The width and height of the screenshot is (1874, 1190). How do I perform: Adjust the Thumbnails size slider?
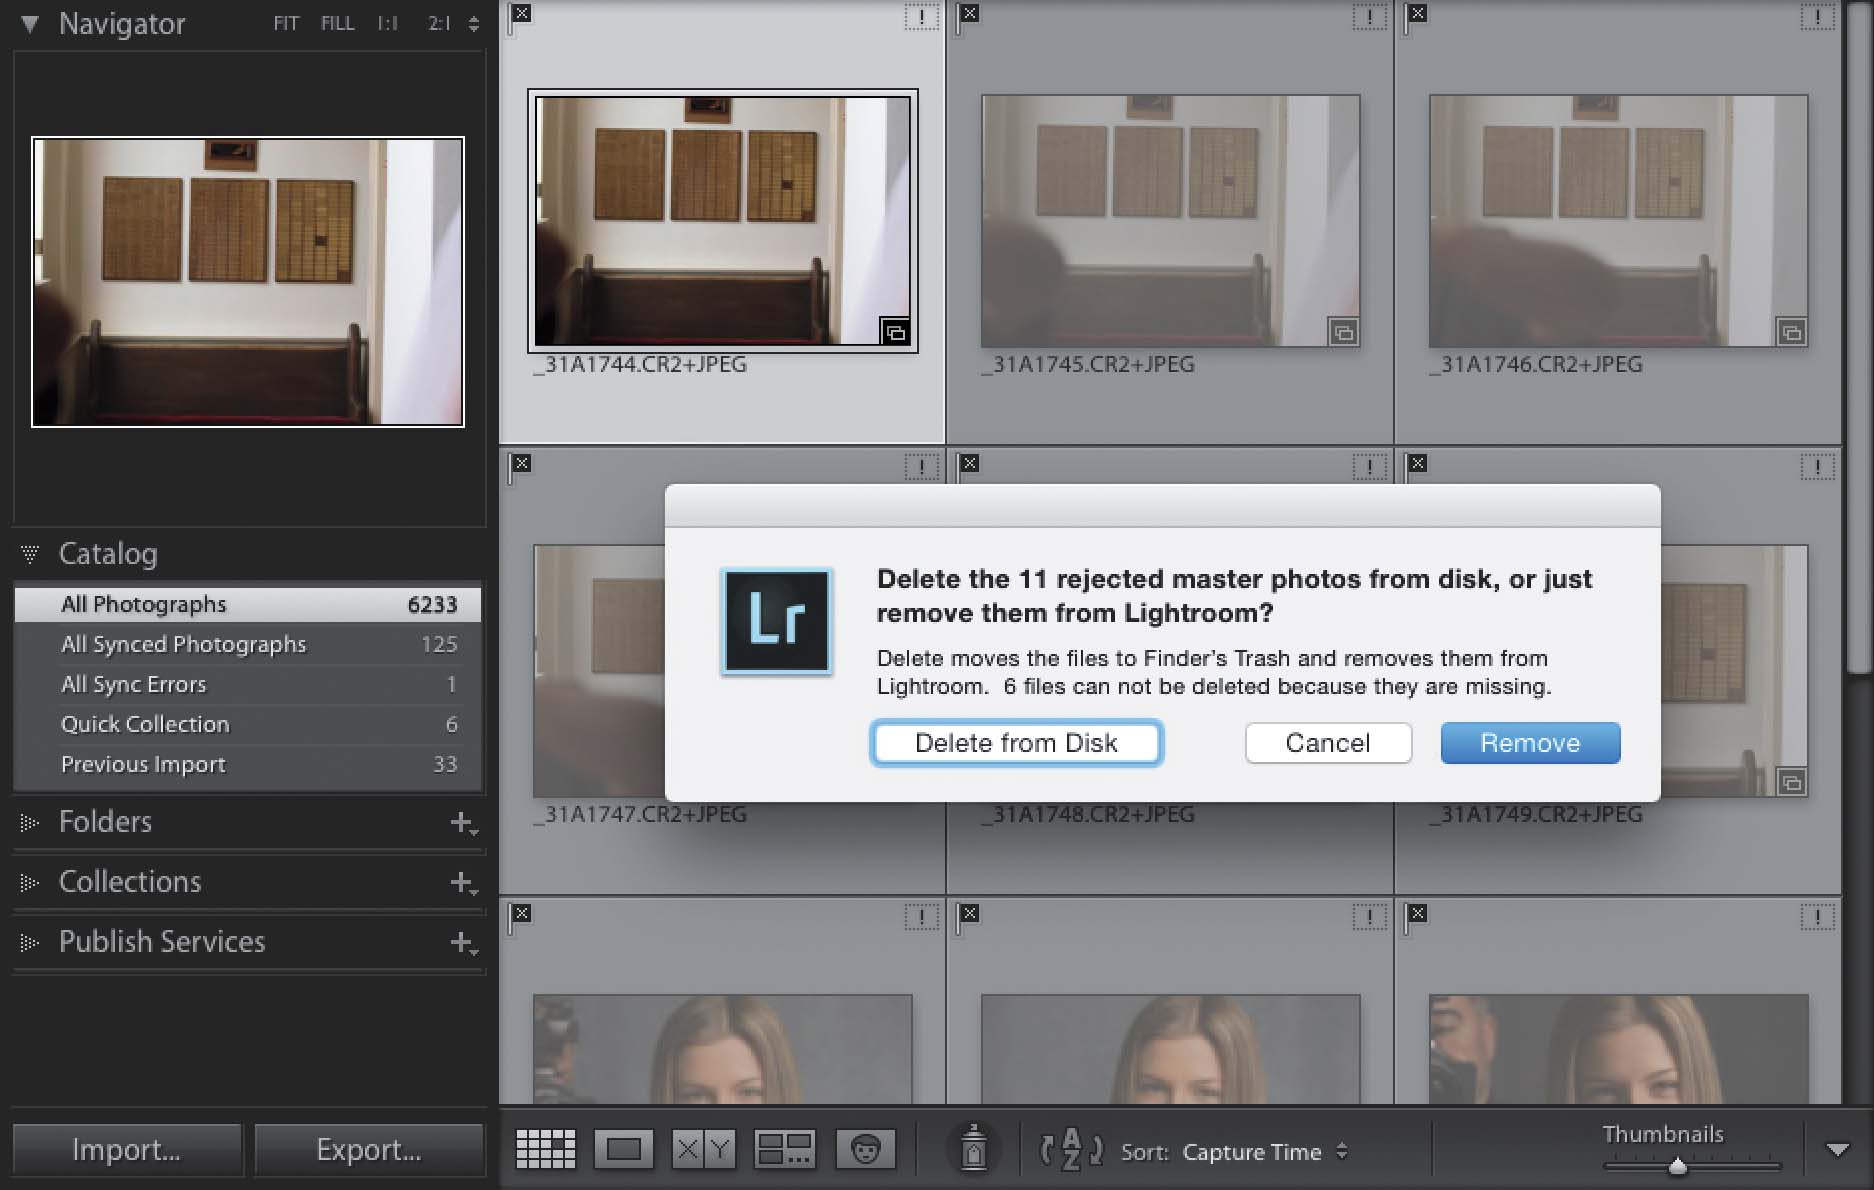(x=1678, y=1166)
